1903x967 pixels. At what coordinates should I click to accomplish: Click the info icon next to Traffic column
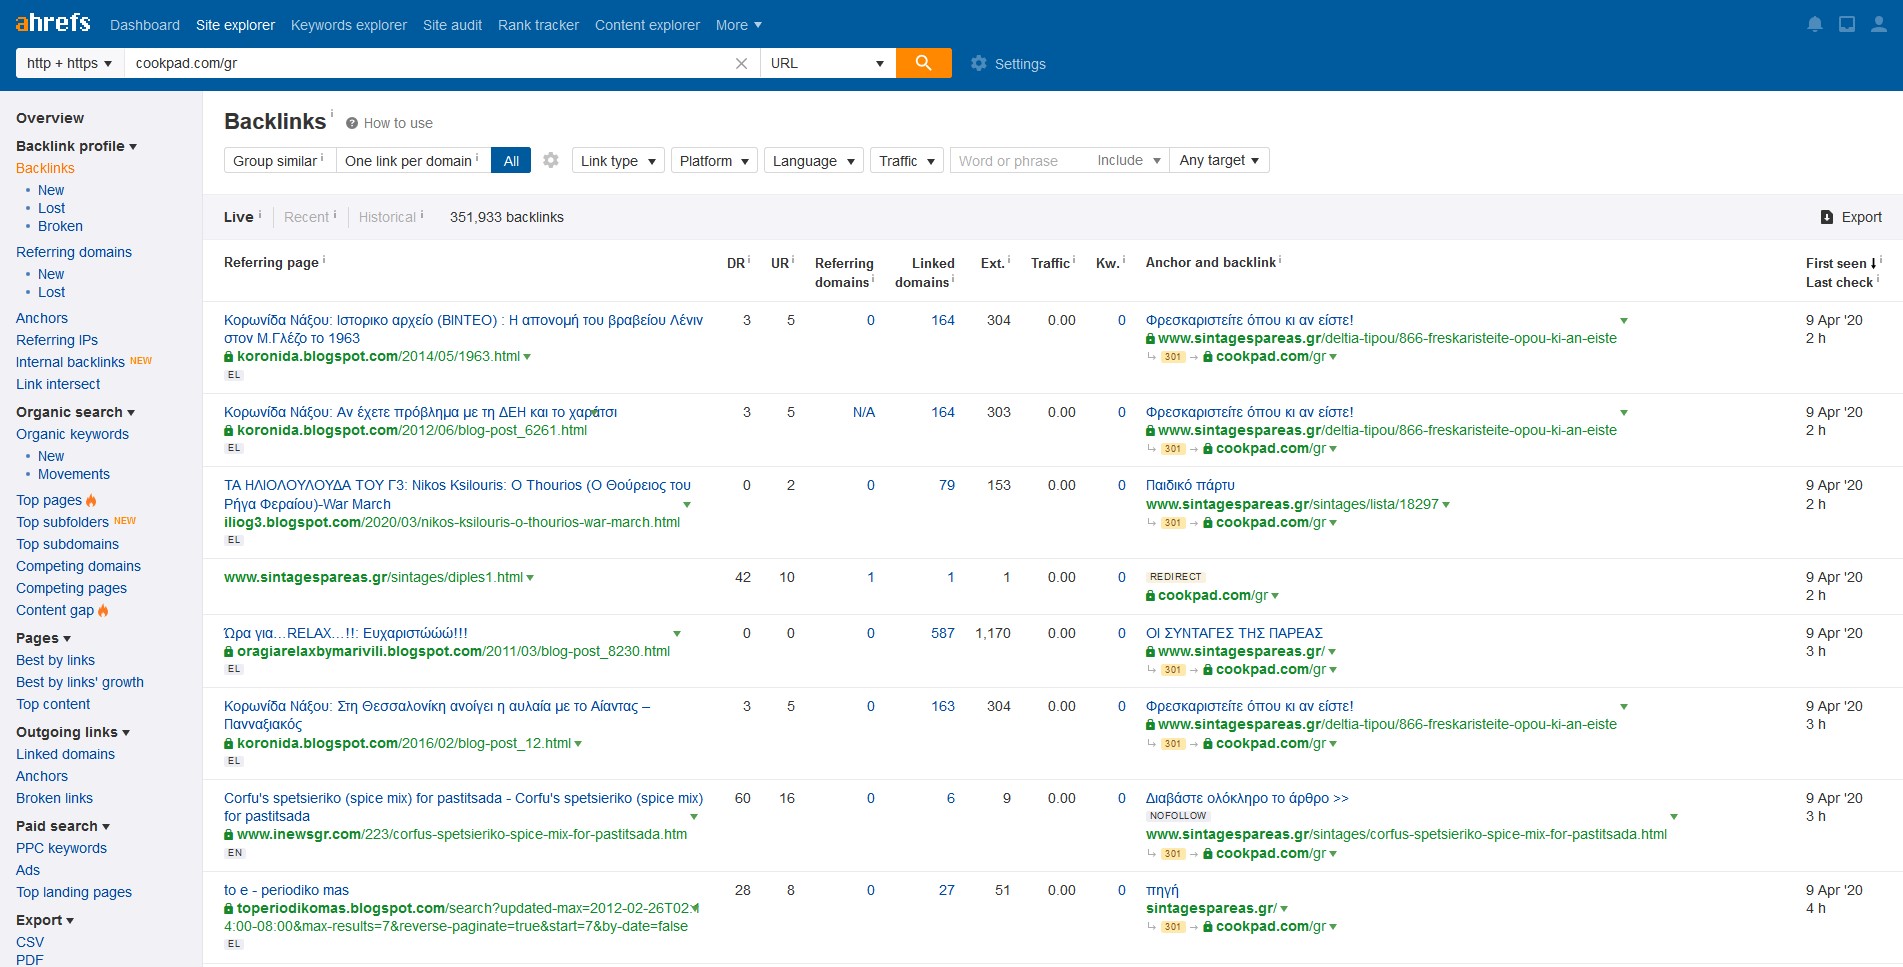(x=1074, y=260)
